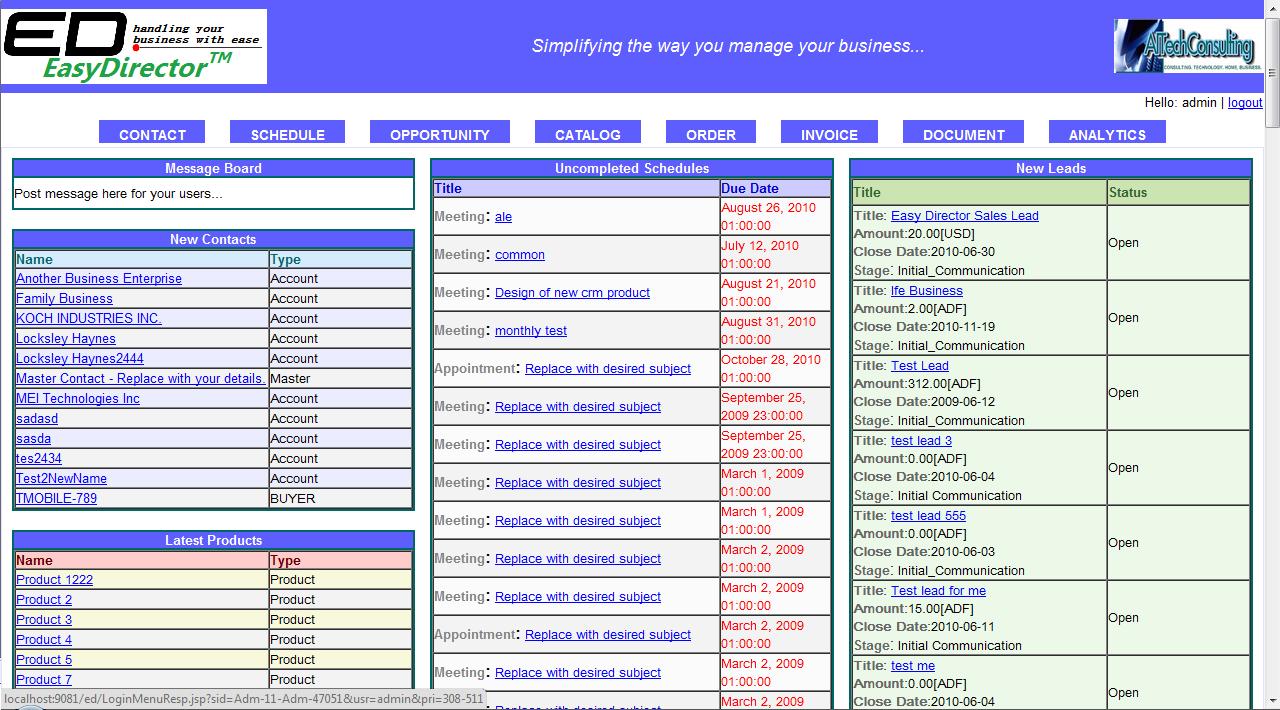Click the 'Uncompleted Schedules' panel heading
The width and height of the screenshot is (1280, 710).
coord(632,169)
